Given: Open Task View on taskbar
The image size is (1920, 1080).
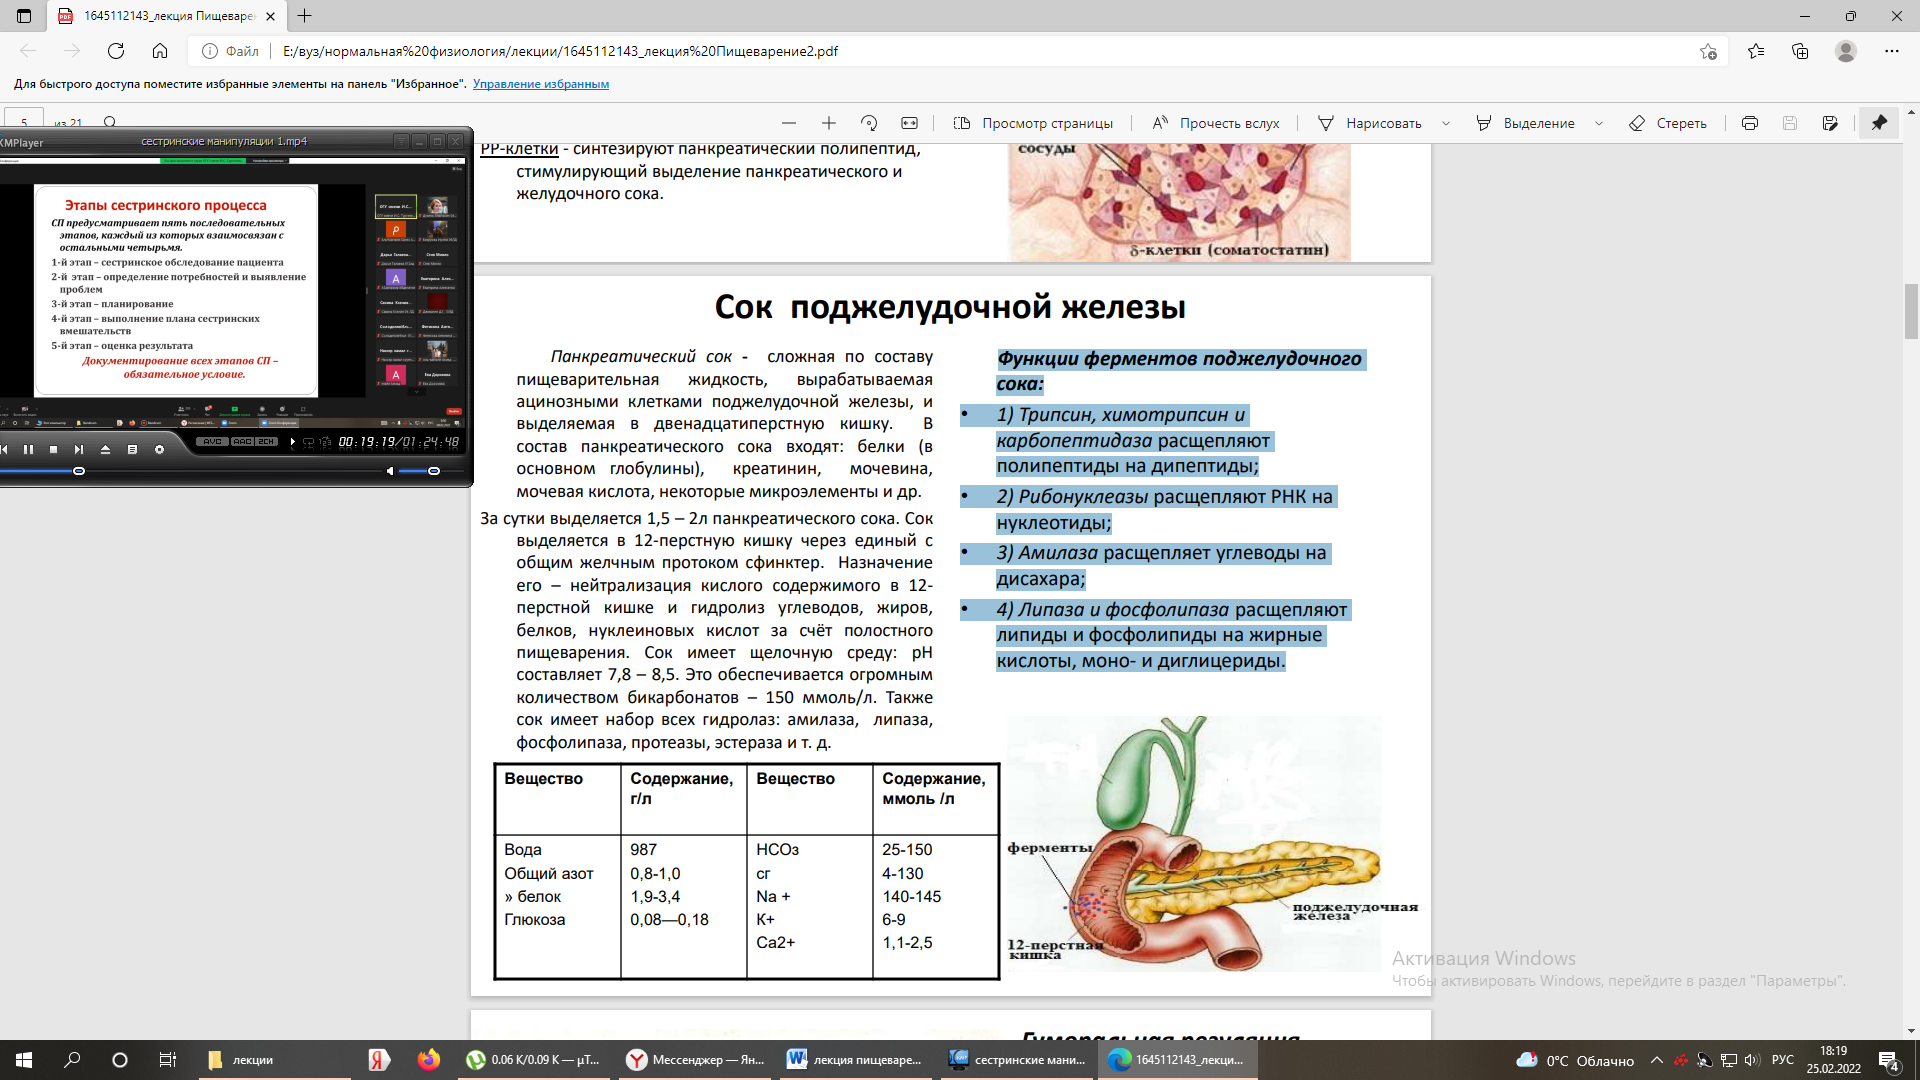Looking at the screenshot, I should [168, 1060].
